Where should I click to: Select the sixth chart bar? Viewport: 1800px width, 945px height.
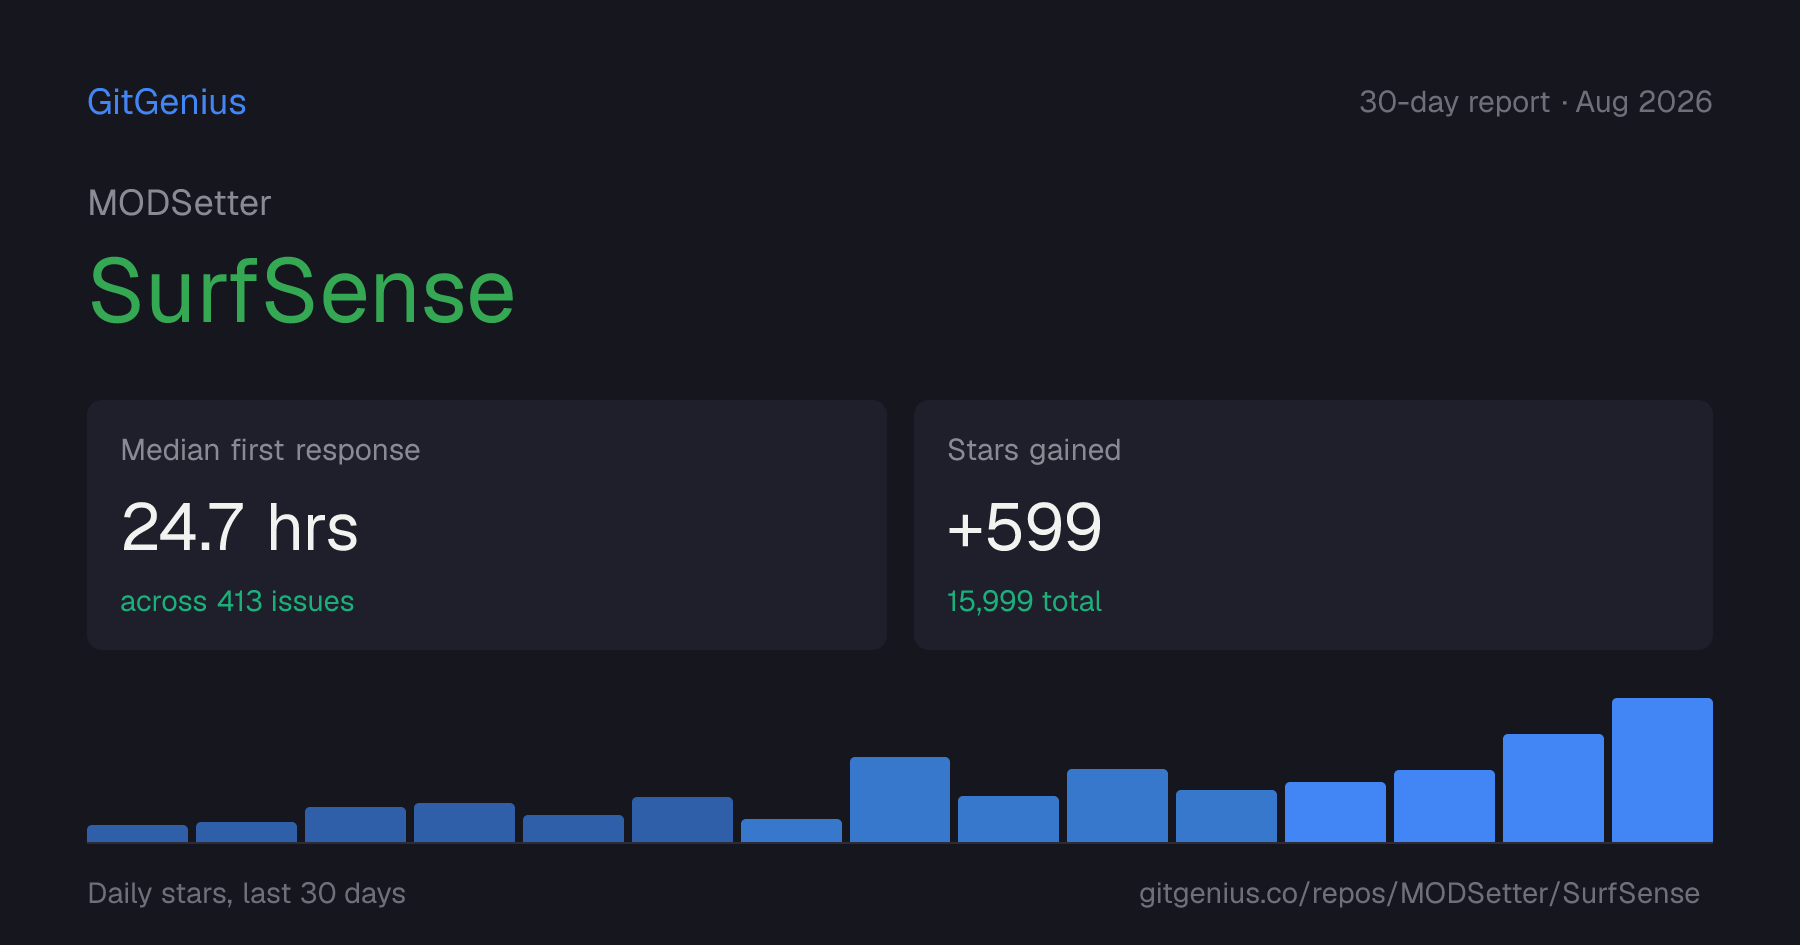click(682, 819)
